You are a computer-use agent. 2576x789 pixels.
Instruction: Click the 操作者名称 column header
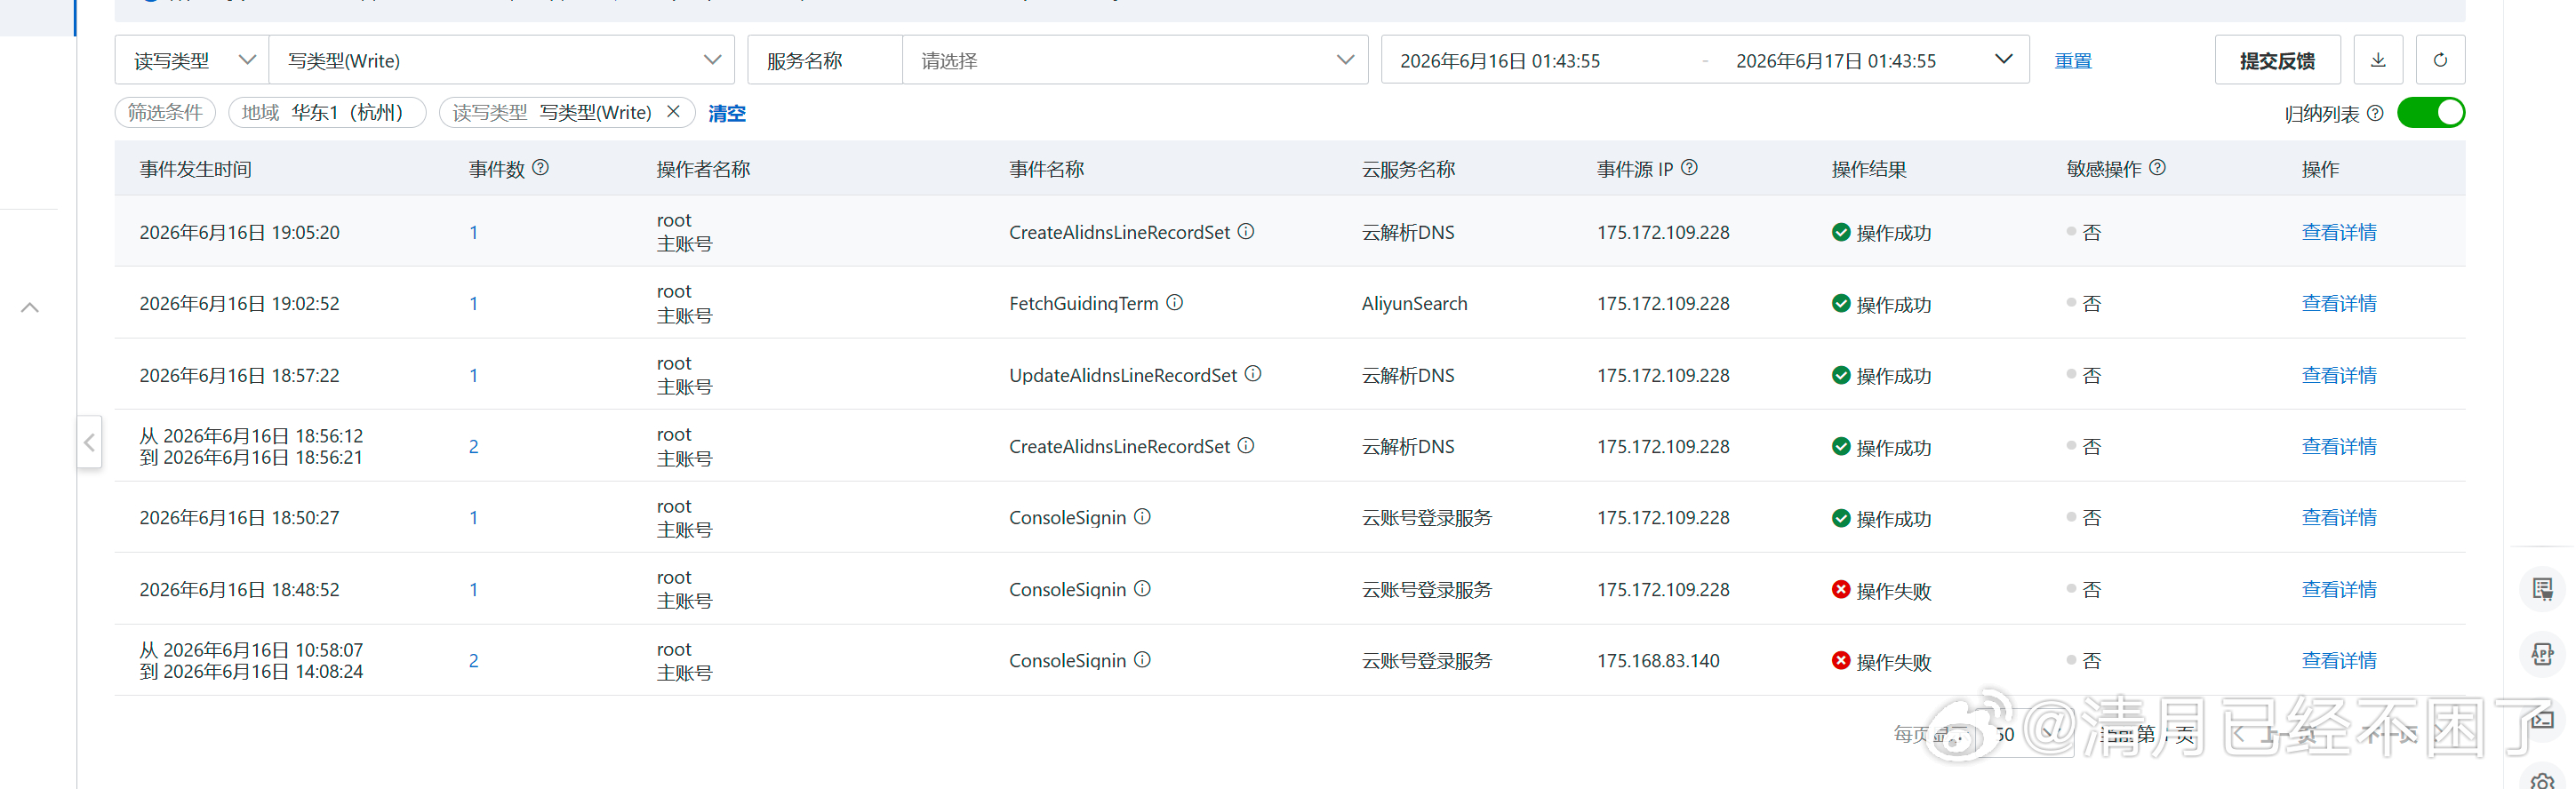coord(703,169)
